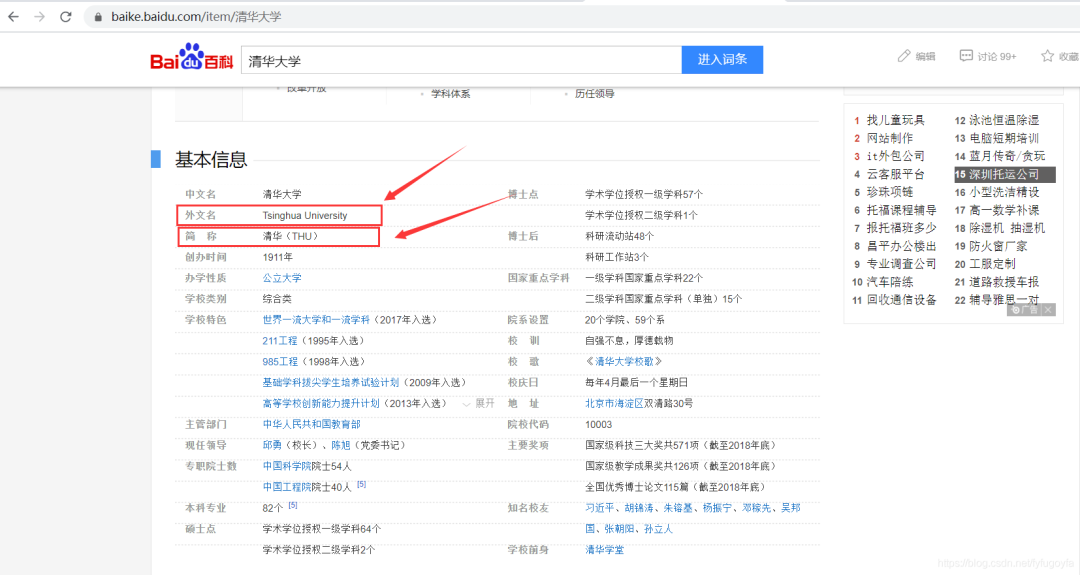Screen dimensions: 1080x575
Task: Click the browser forward arrow
Action: (39, 17)
